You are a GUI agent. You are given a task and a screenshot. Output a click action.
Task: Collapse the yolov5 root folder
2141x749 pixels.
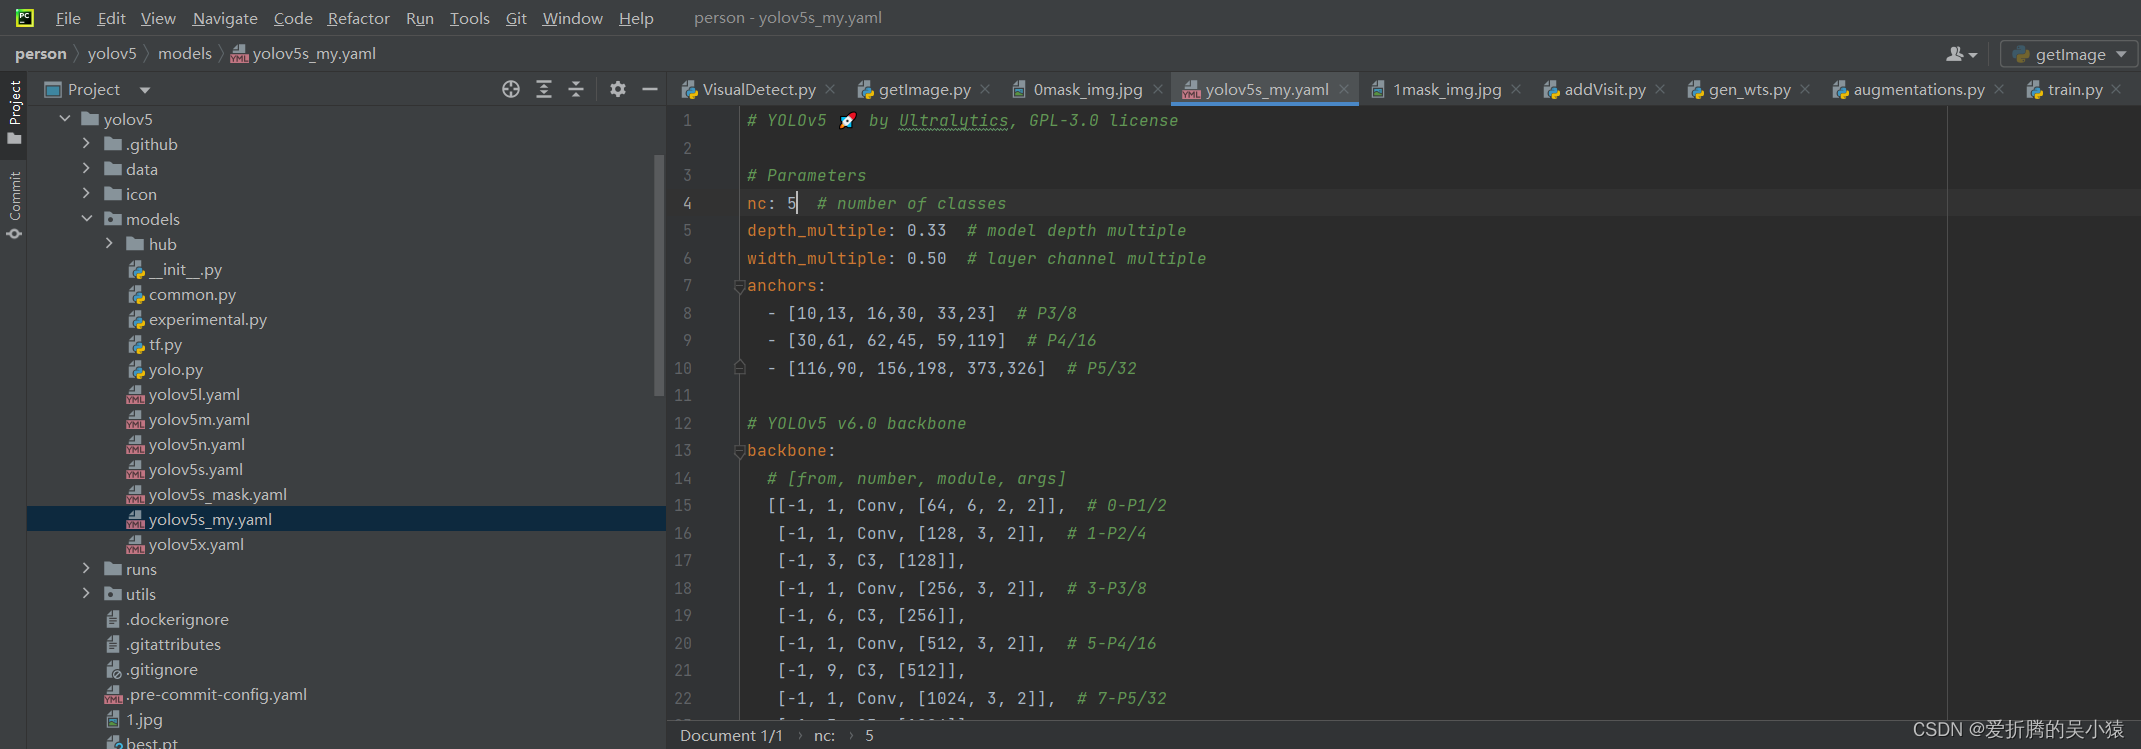65,119
